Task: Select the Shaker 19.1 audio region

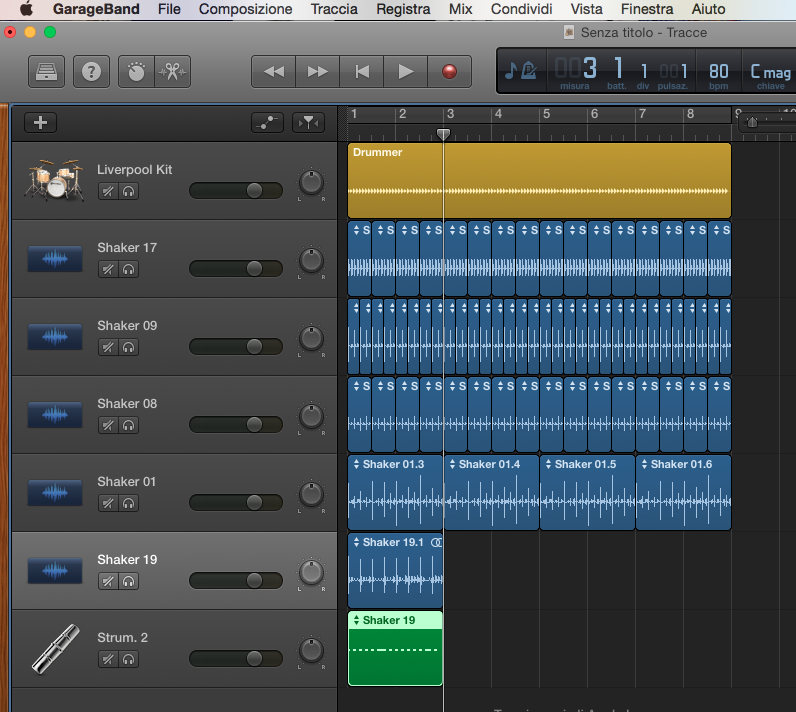Action: point(395,570)
